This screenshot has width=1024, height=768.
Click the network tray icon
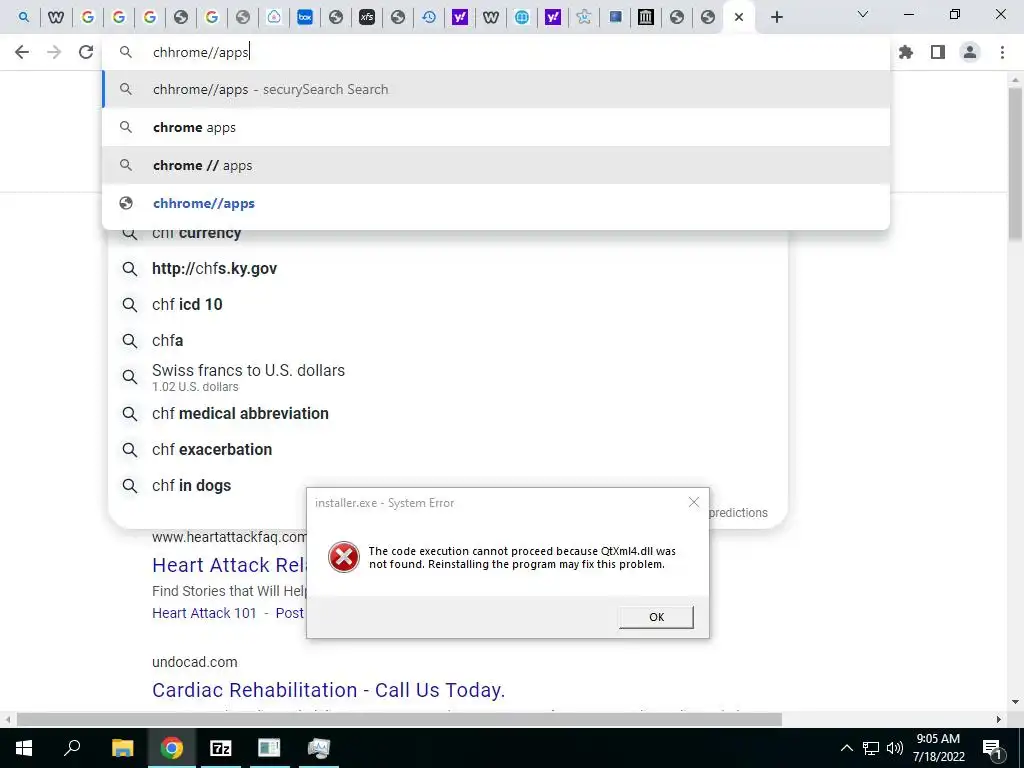(x=871, y=748)
